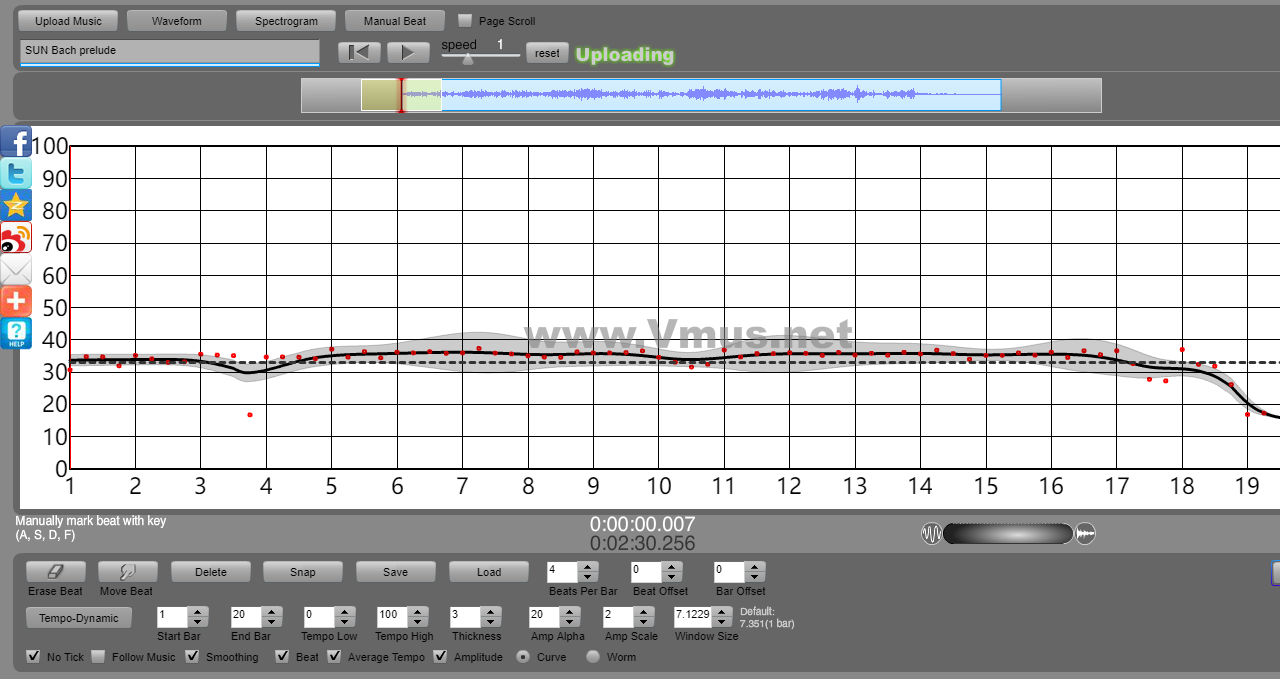Open the Waveform view
1280x679 pixels.
[177, 21]
